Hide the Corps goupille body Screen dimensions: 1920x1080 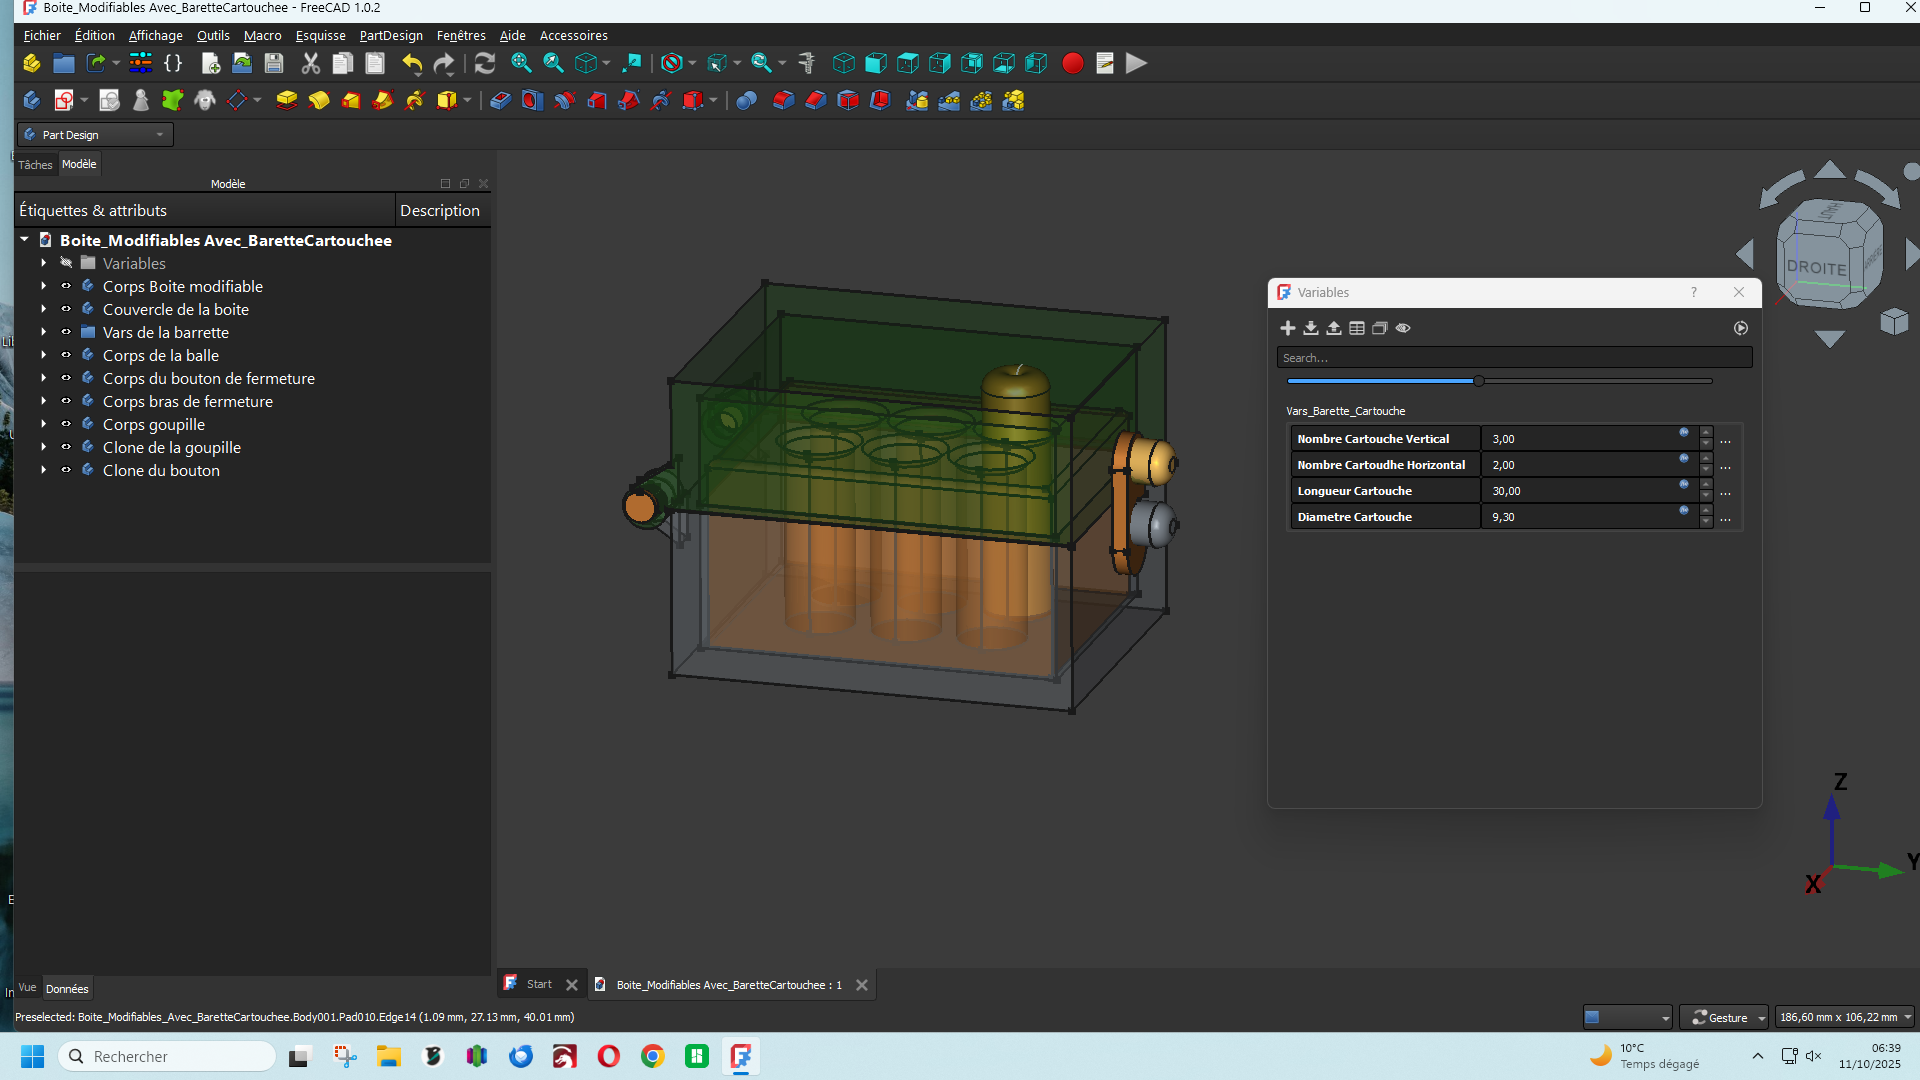point(66,424)
